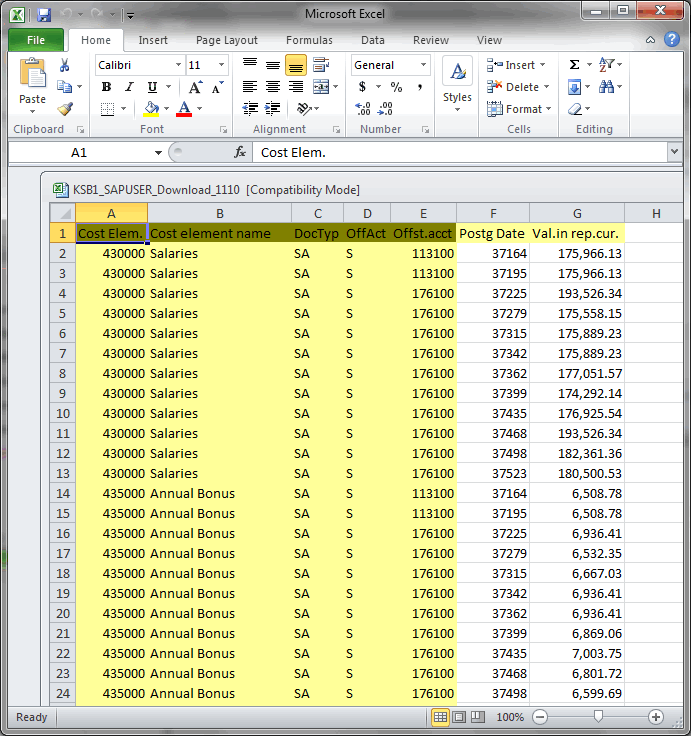Open the Name Box dropdown arrow
Screen dimensions: 691x736
coord(158,153)
